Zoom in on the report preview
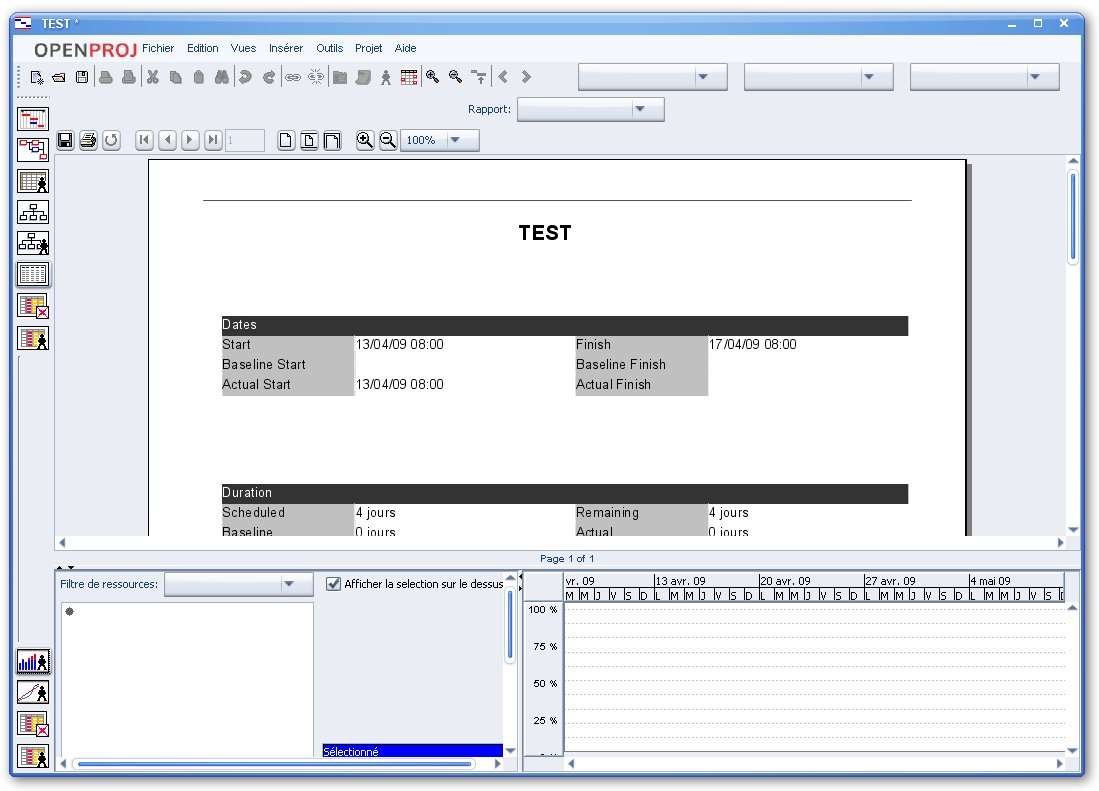1099x791 pixels. [365, 141]
